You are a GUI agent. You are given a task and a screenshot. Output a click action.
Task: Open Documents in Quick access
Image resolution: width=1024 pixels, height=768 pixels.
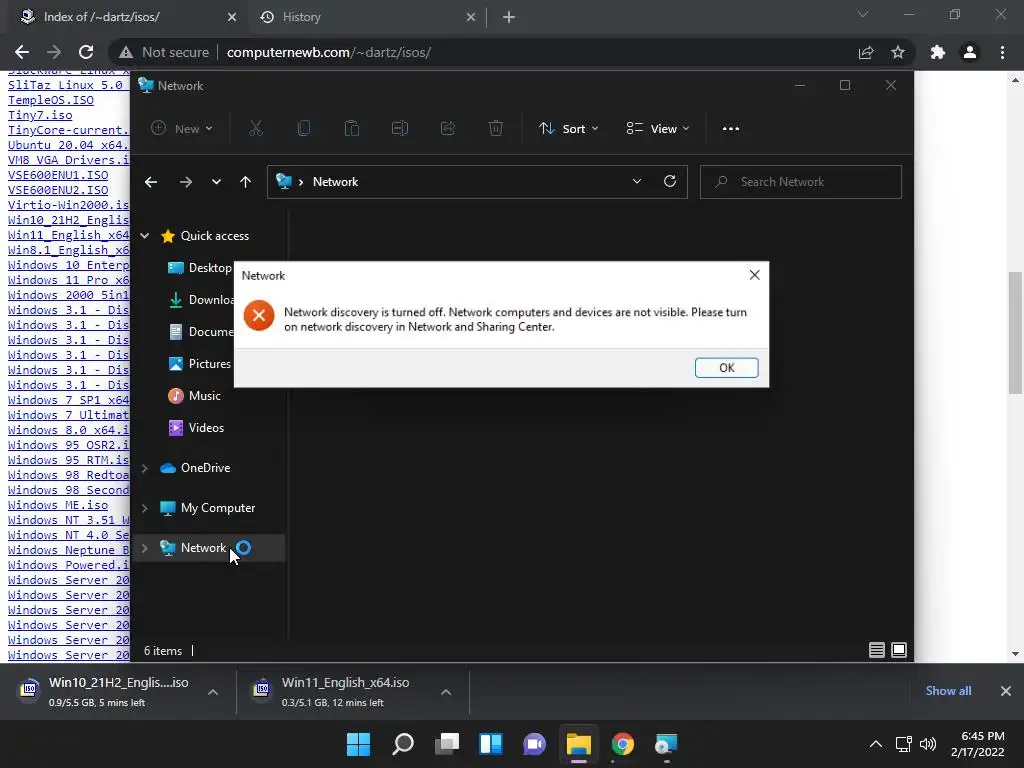(200, 332)
